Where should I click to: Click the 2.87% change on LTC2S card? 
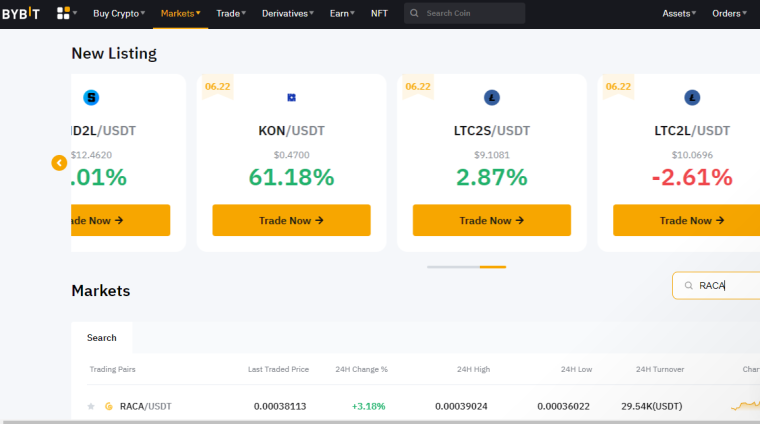pyautogui.click(x=491, y=177)
